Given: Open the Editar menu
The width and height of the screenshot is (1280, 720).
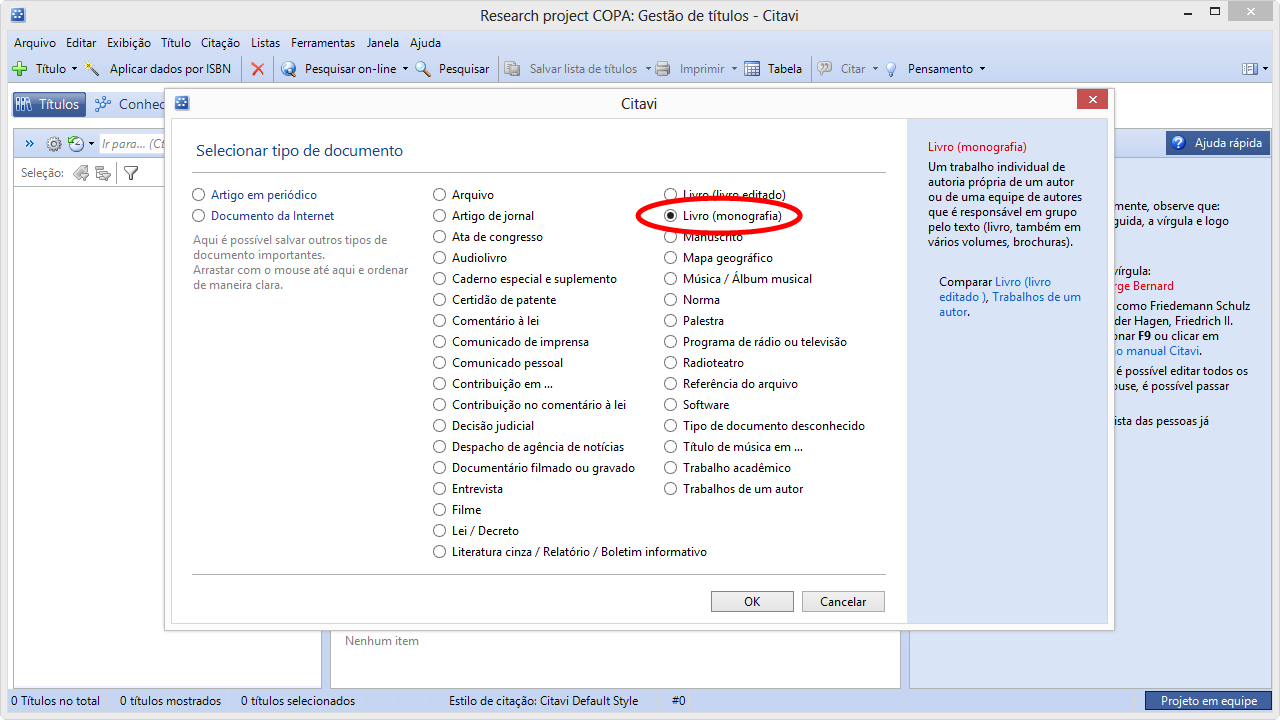Looking at the screenshot, I should (81, 43).
